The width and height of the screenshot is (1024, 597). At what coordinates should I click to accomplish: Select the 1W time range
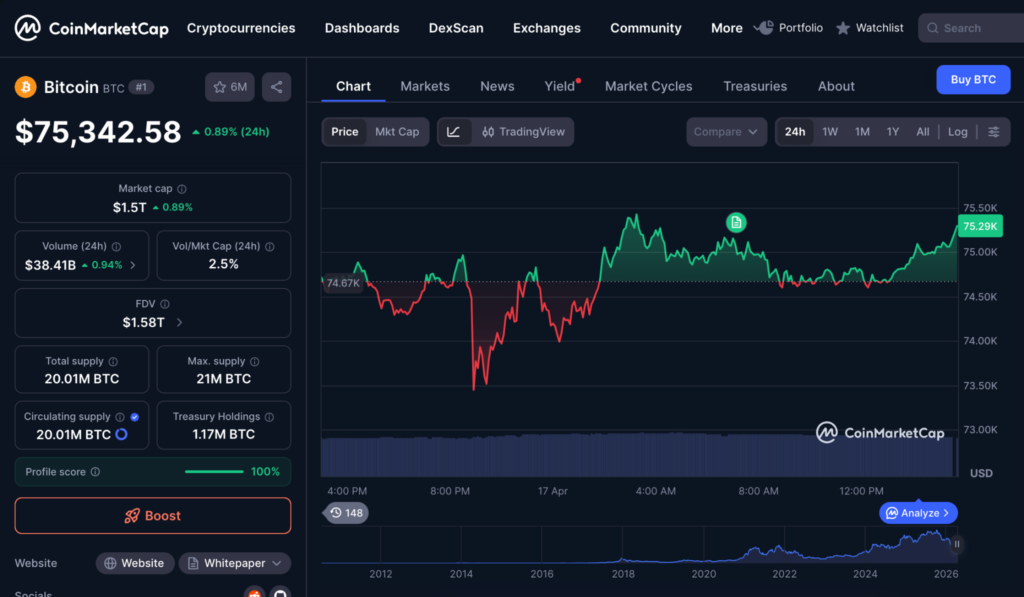click(x=830, y=132)
